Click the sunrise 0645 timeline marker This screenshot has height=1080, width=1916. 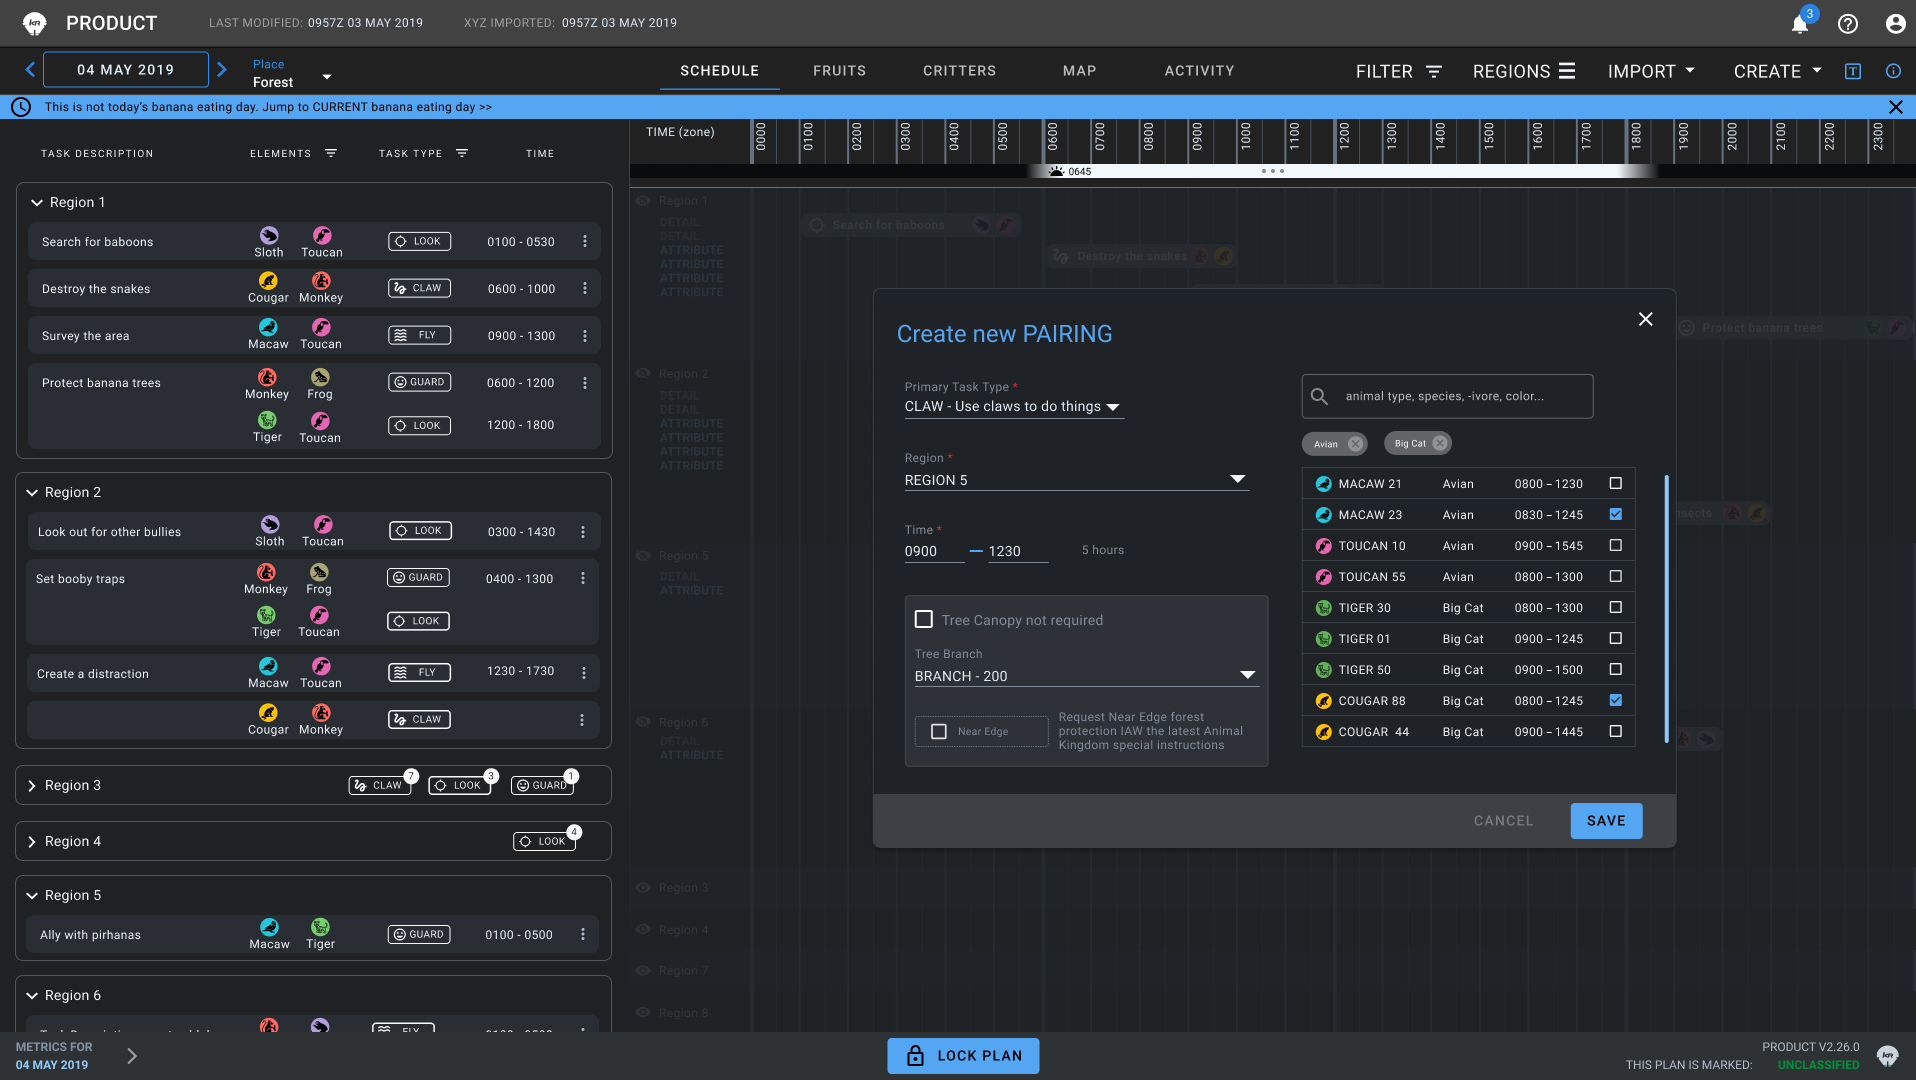pyautogui.click(x=1069, y=171)
